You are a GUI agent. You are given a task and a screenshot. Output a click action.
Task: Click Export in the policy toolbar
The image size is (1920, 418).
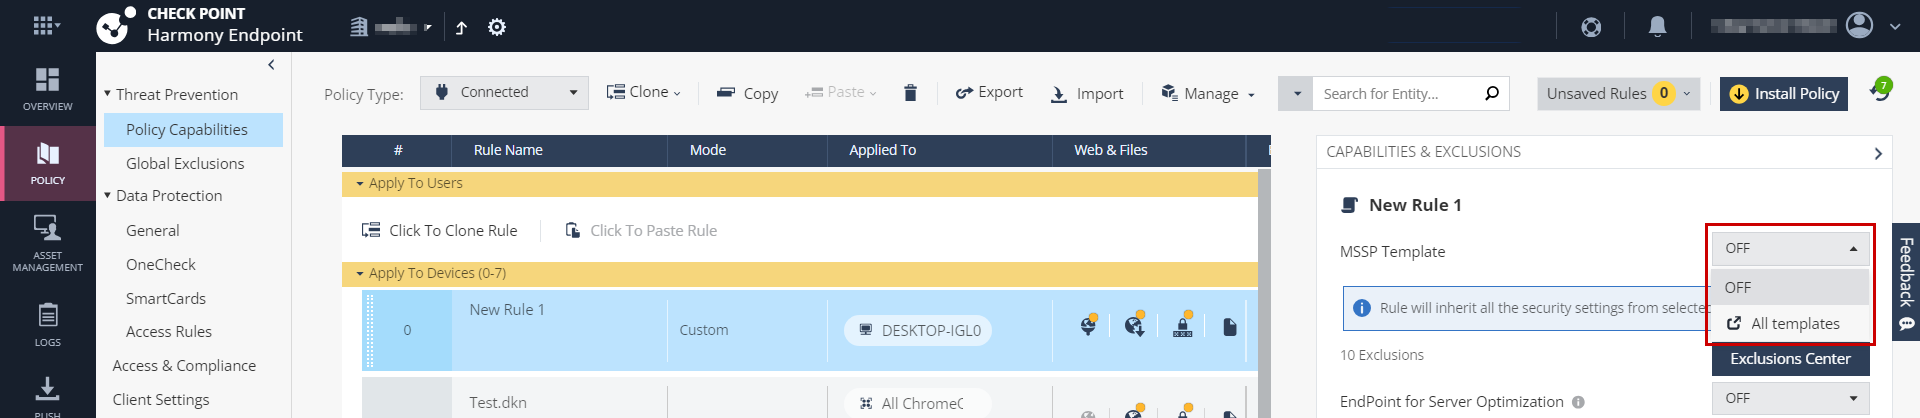click(989, 92)
